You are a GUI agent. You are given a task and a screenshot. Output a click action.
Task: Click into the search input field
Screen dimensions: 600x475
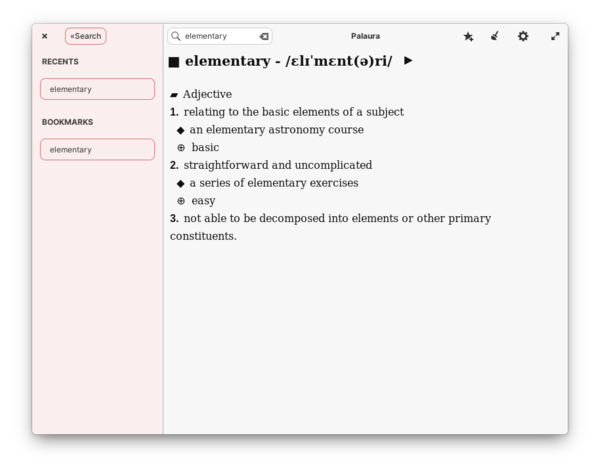point(220,36)
